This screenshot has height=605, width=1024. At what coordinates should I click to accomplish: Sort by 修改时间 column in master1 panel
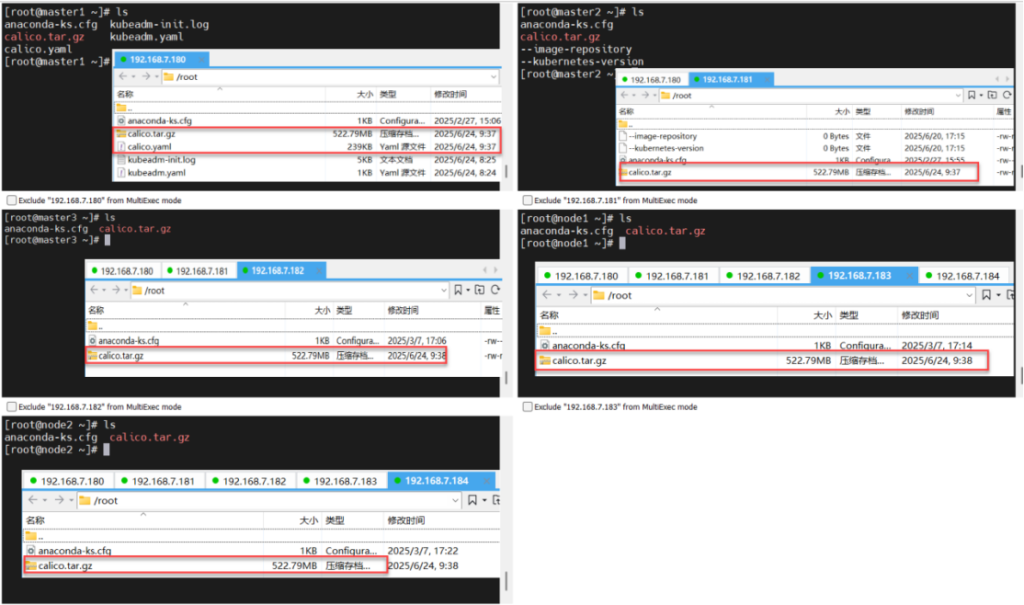coord(450,94)
